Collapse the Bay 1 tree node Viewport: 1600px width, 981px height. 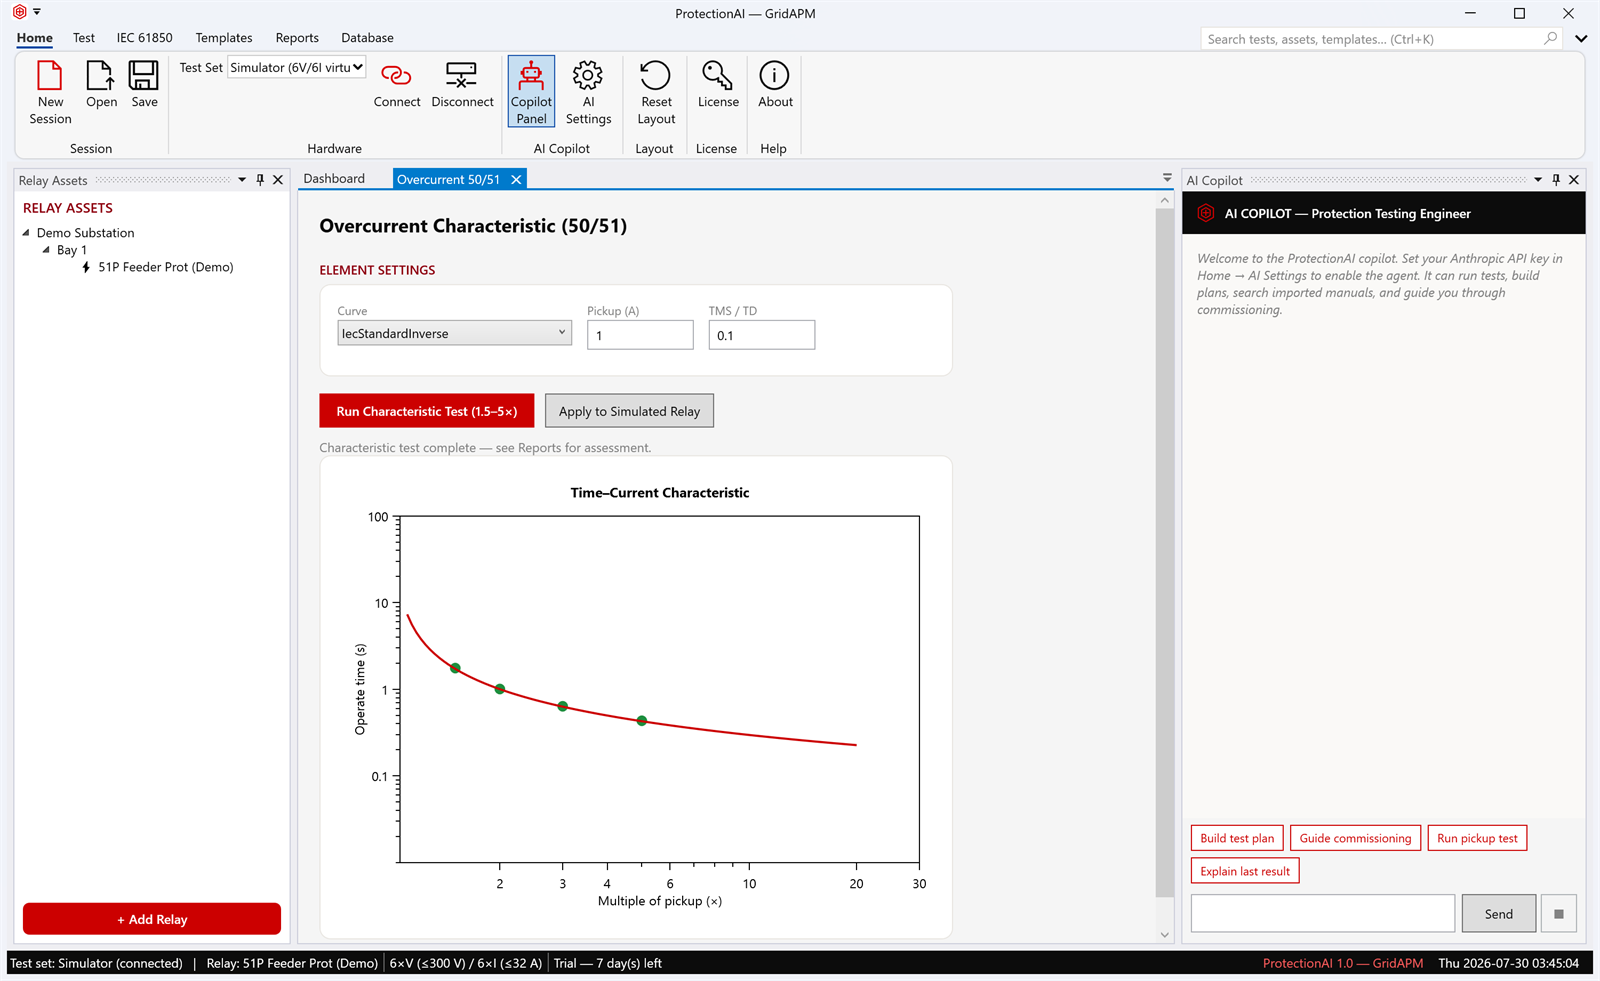point(46,250)
